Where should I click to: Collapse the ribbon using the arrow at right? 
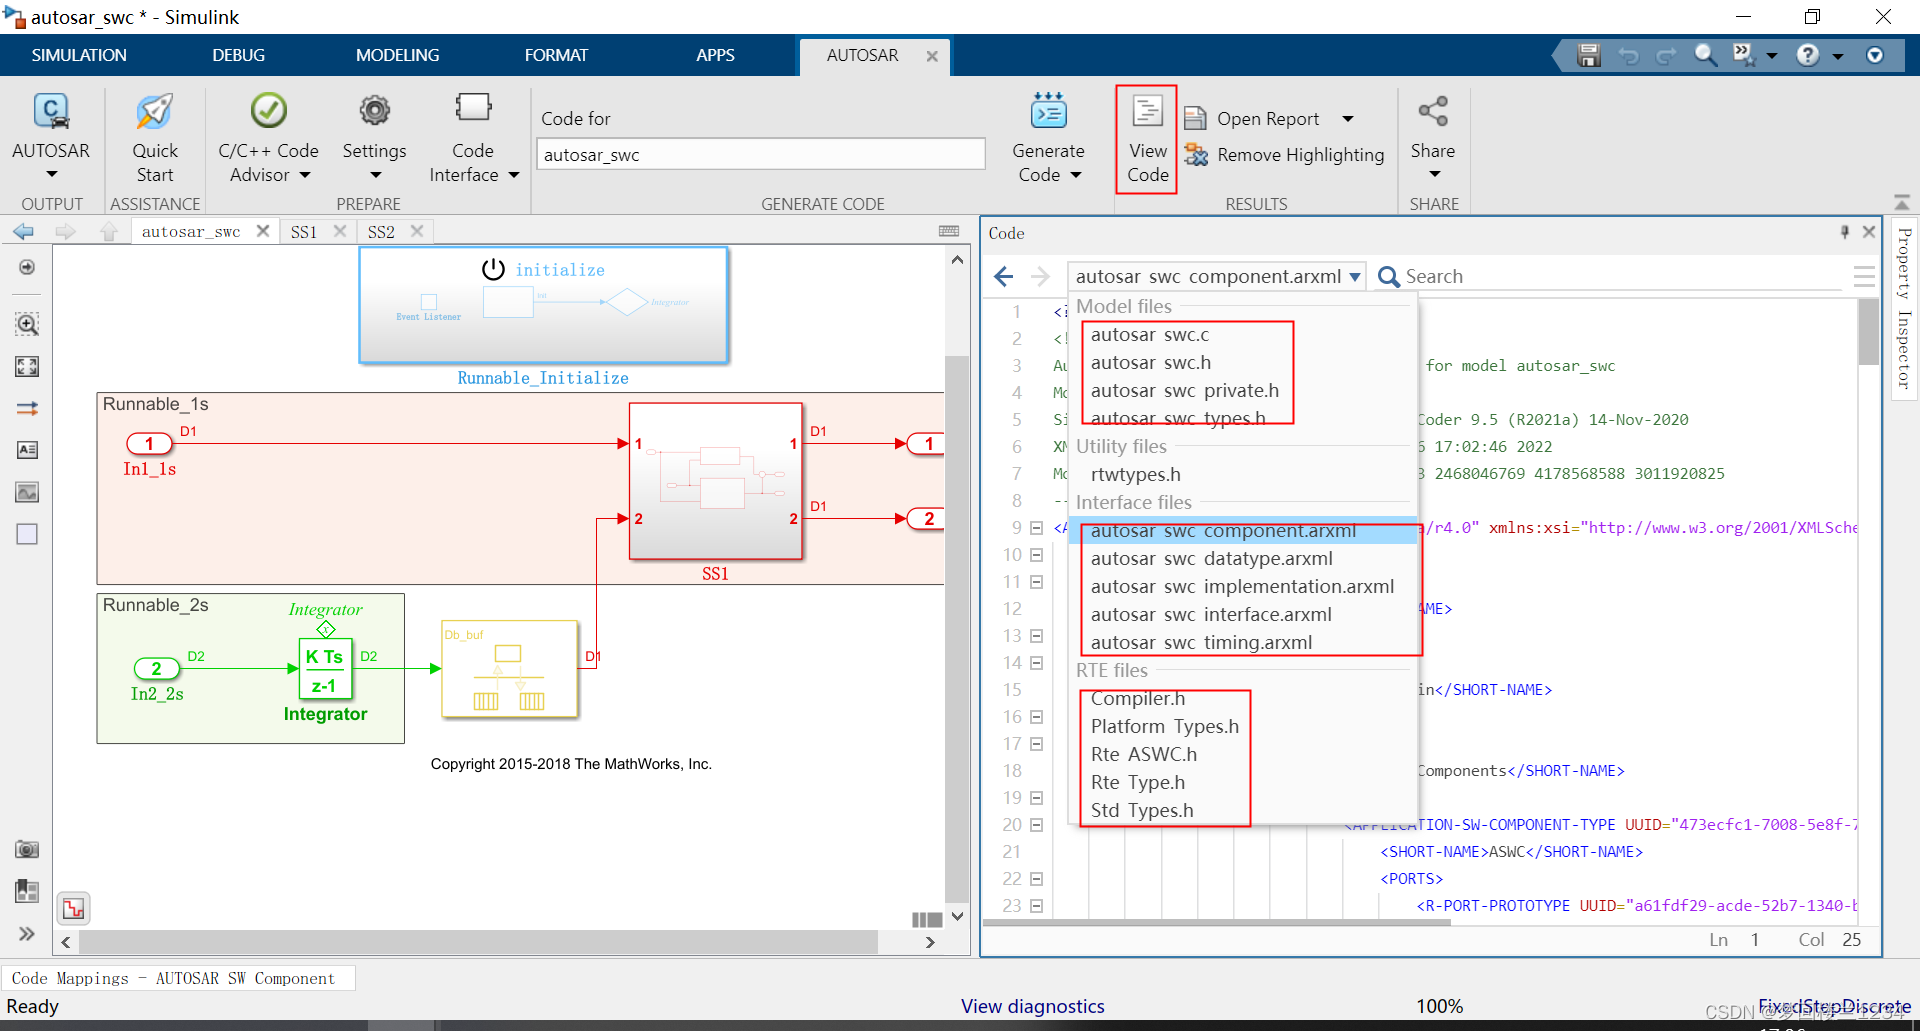[1903, 200]
